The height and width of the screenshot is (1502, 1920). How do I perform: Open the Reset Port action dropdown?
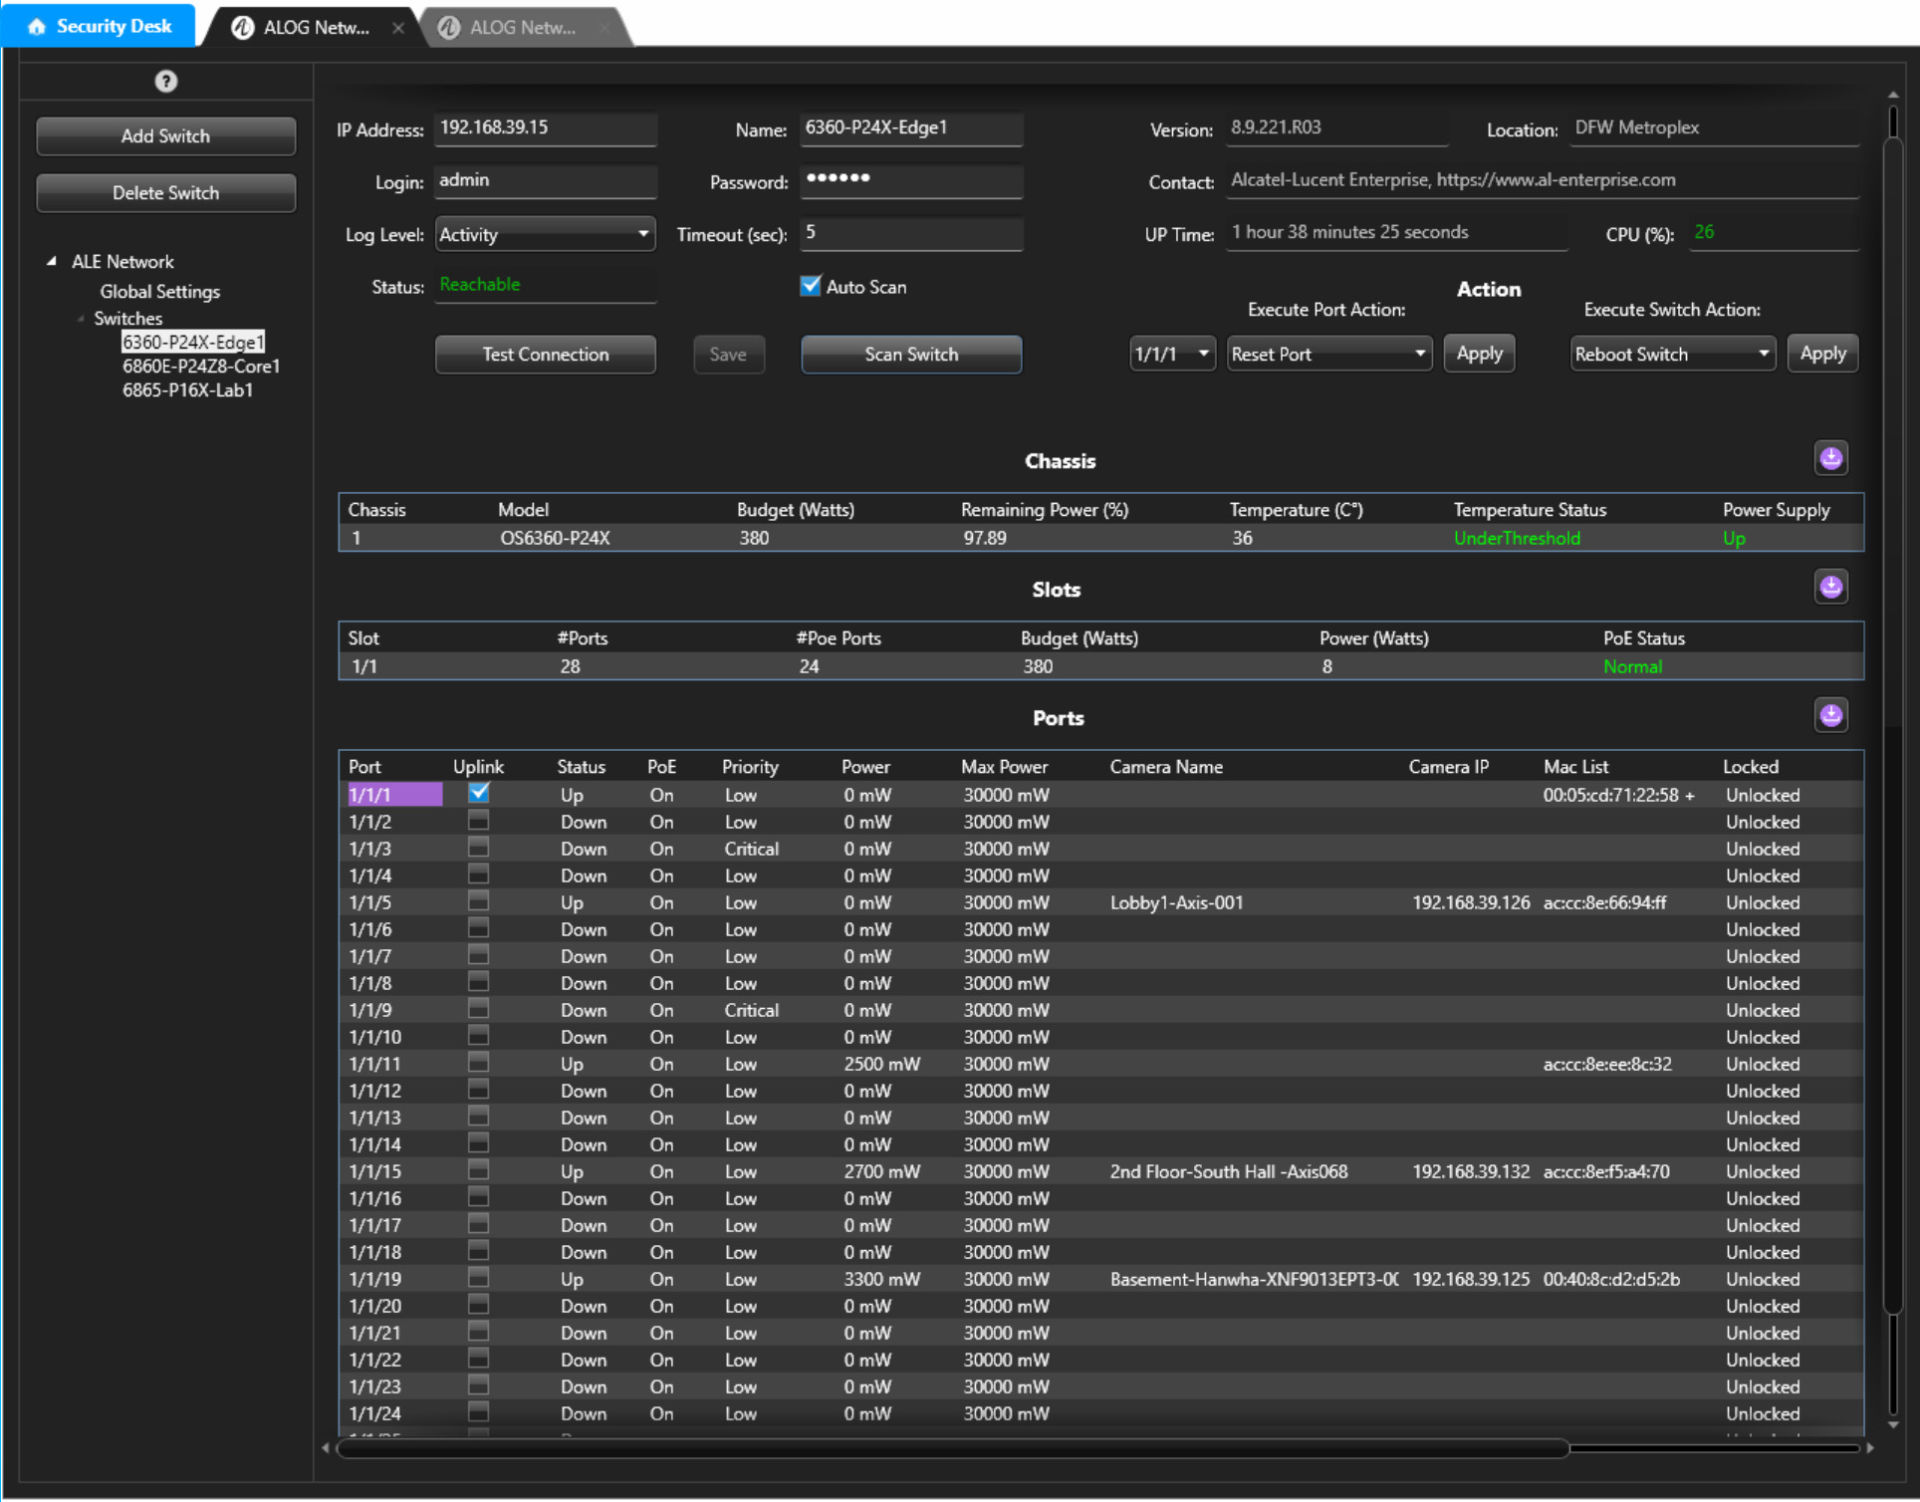[1328, 354]
